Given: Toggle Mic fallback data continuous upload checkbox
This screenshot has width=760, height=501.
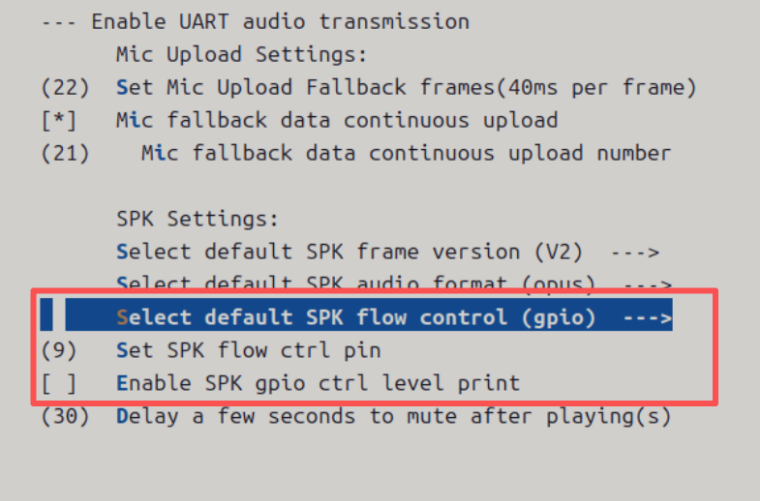Looking at the screenshot, I should (59, 120).
